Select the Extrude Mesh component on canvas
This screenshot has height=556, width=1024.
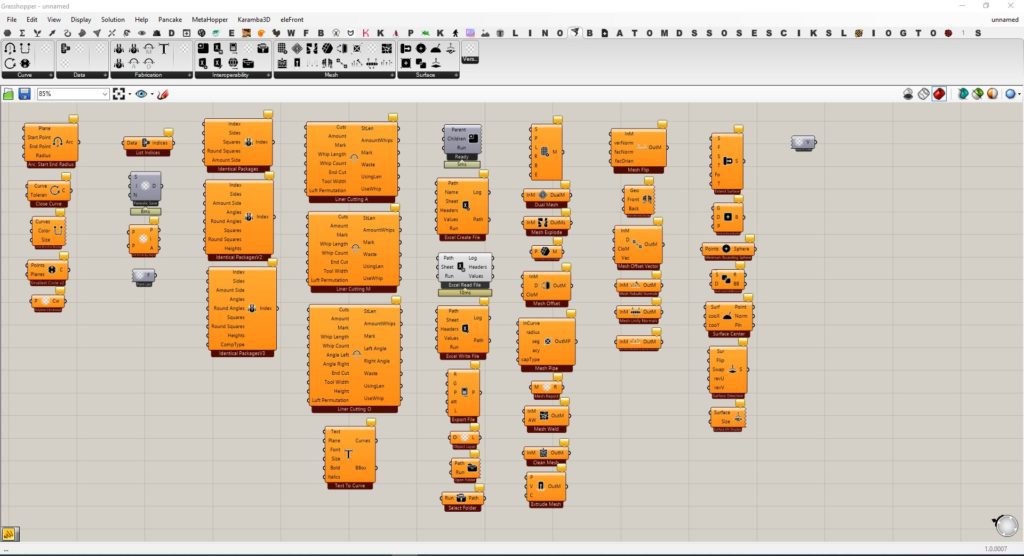click(545, 489)
